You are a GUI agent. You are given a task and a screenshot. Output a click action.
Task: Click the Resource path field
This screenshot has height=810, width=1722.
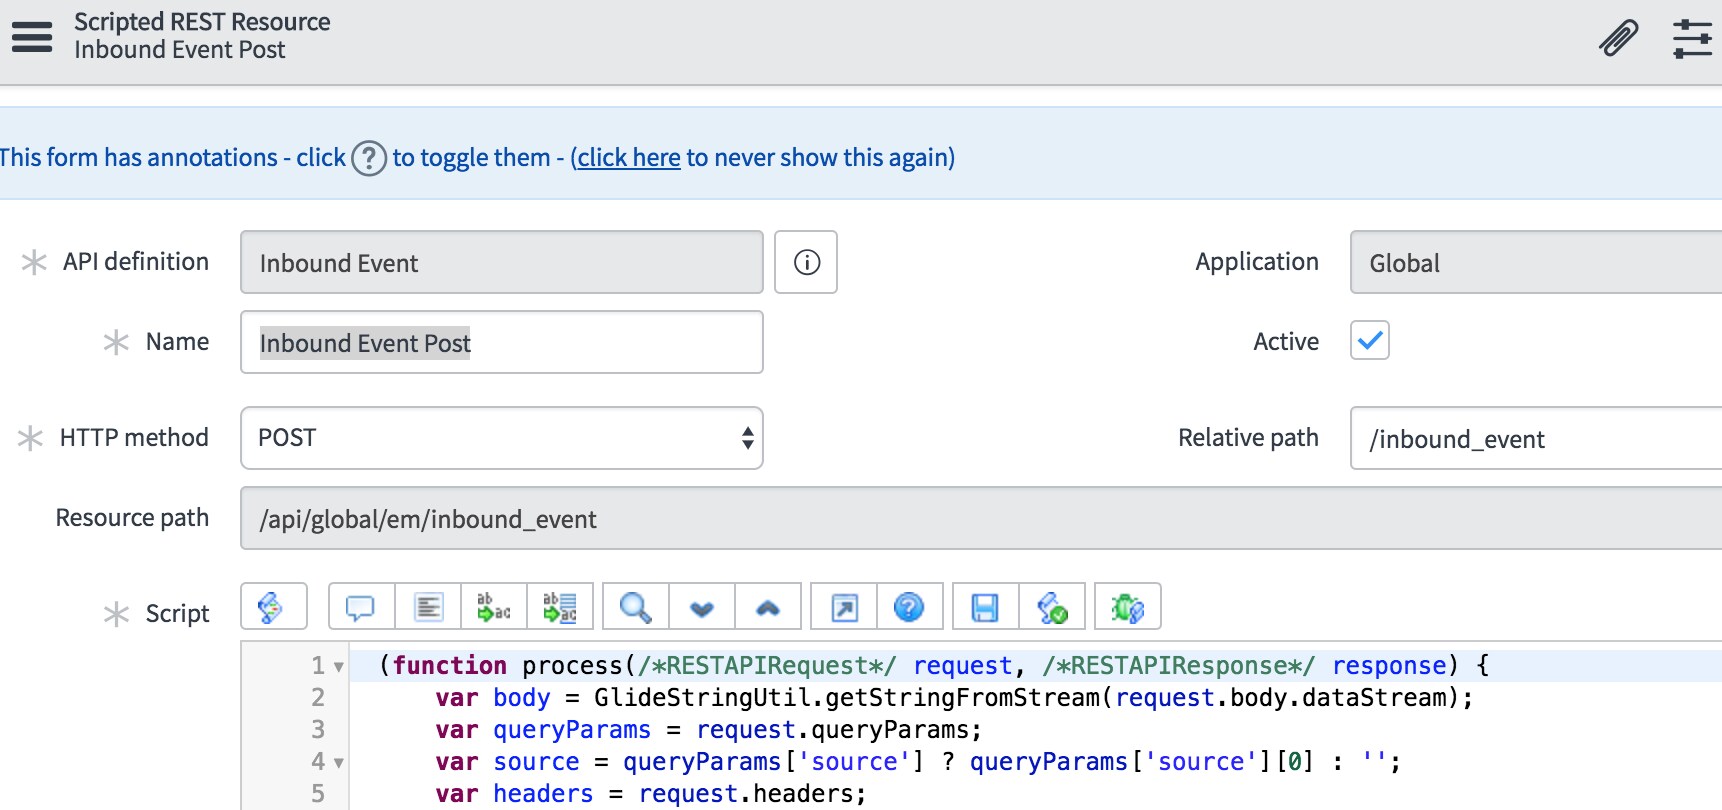(x=981, y=518)
